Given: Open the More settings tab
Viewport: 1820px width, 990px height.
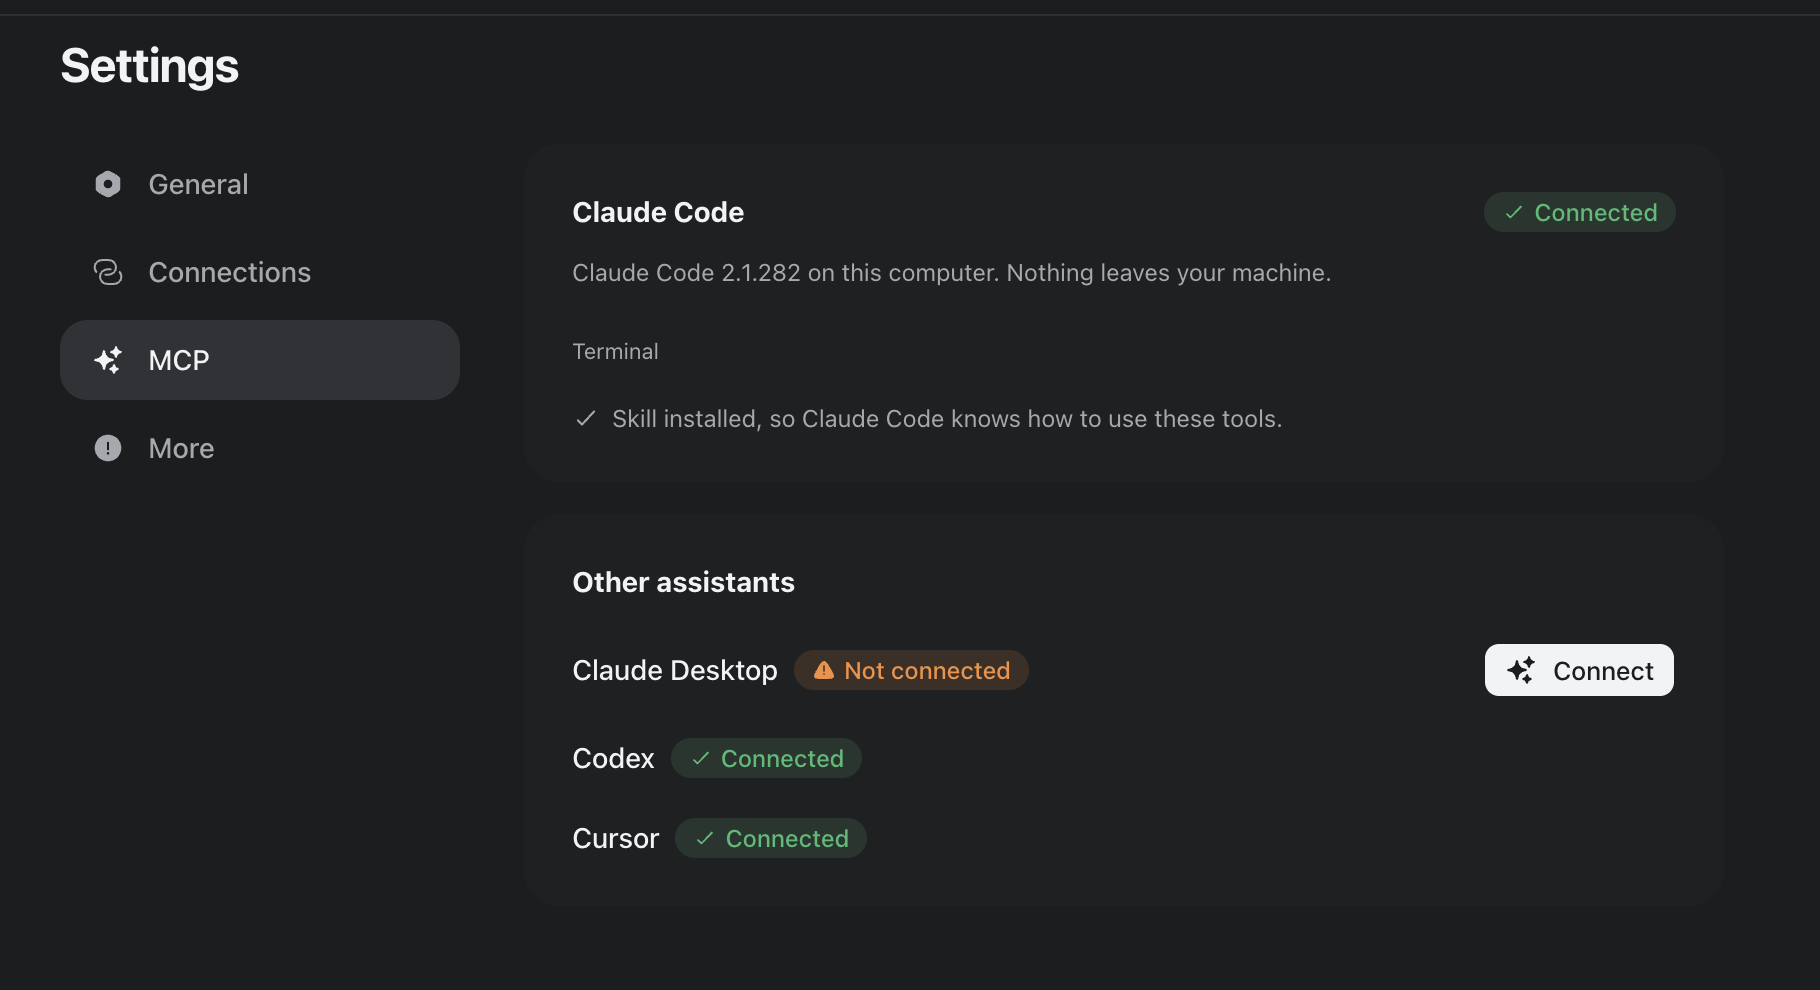Looking at the screenshot, I should [260, 448].
